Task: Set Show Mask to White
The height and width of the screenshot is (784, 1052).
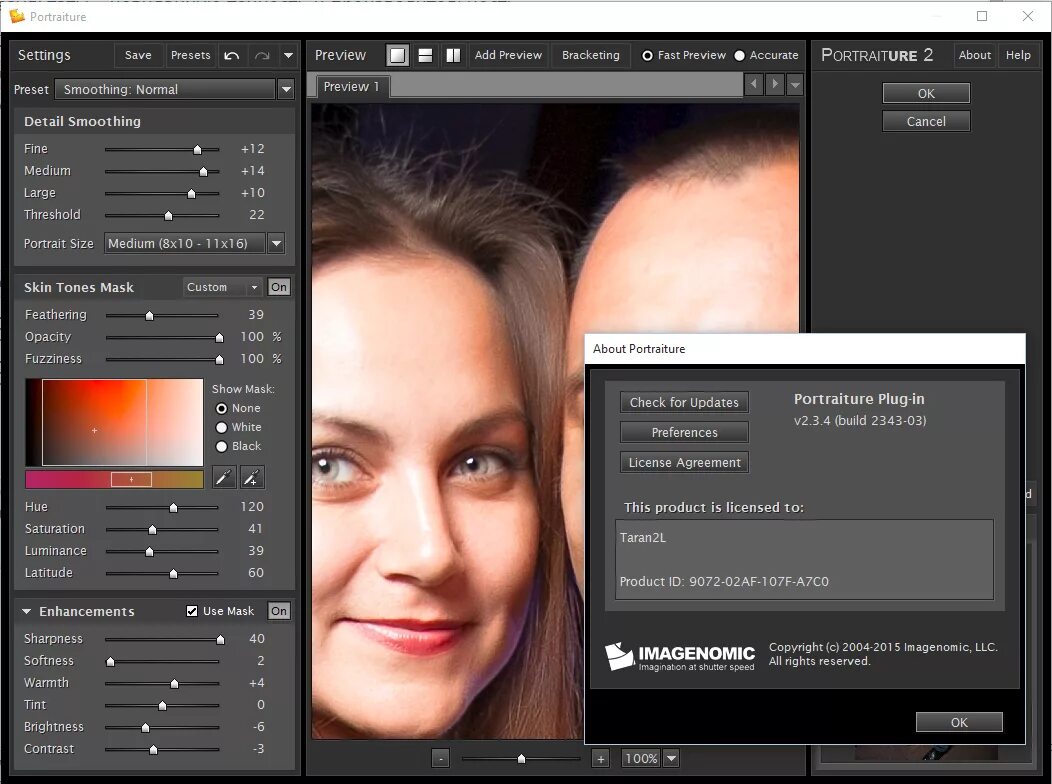Action: point(221,427)
